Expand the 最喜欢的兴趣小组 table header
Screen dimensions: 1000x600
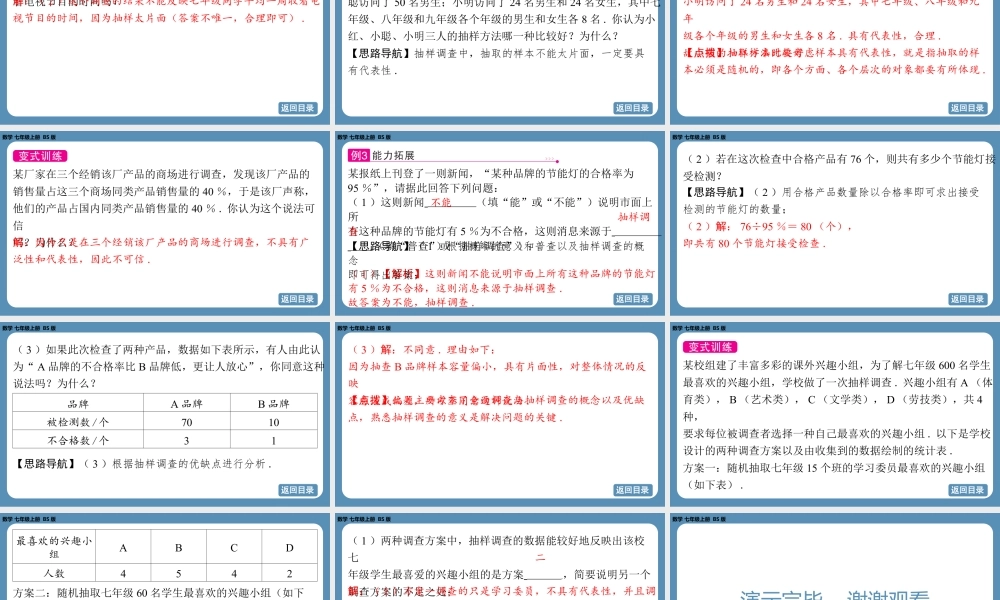click(55, 548)
